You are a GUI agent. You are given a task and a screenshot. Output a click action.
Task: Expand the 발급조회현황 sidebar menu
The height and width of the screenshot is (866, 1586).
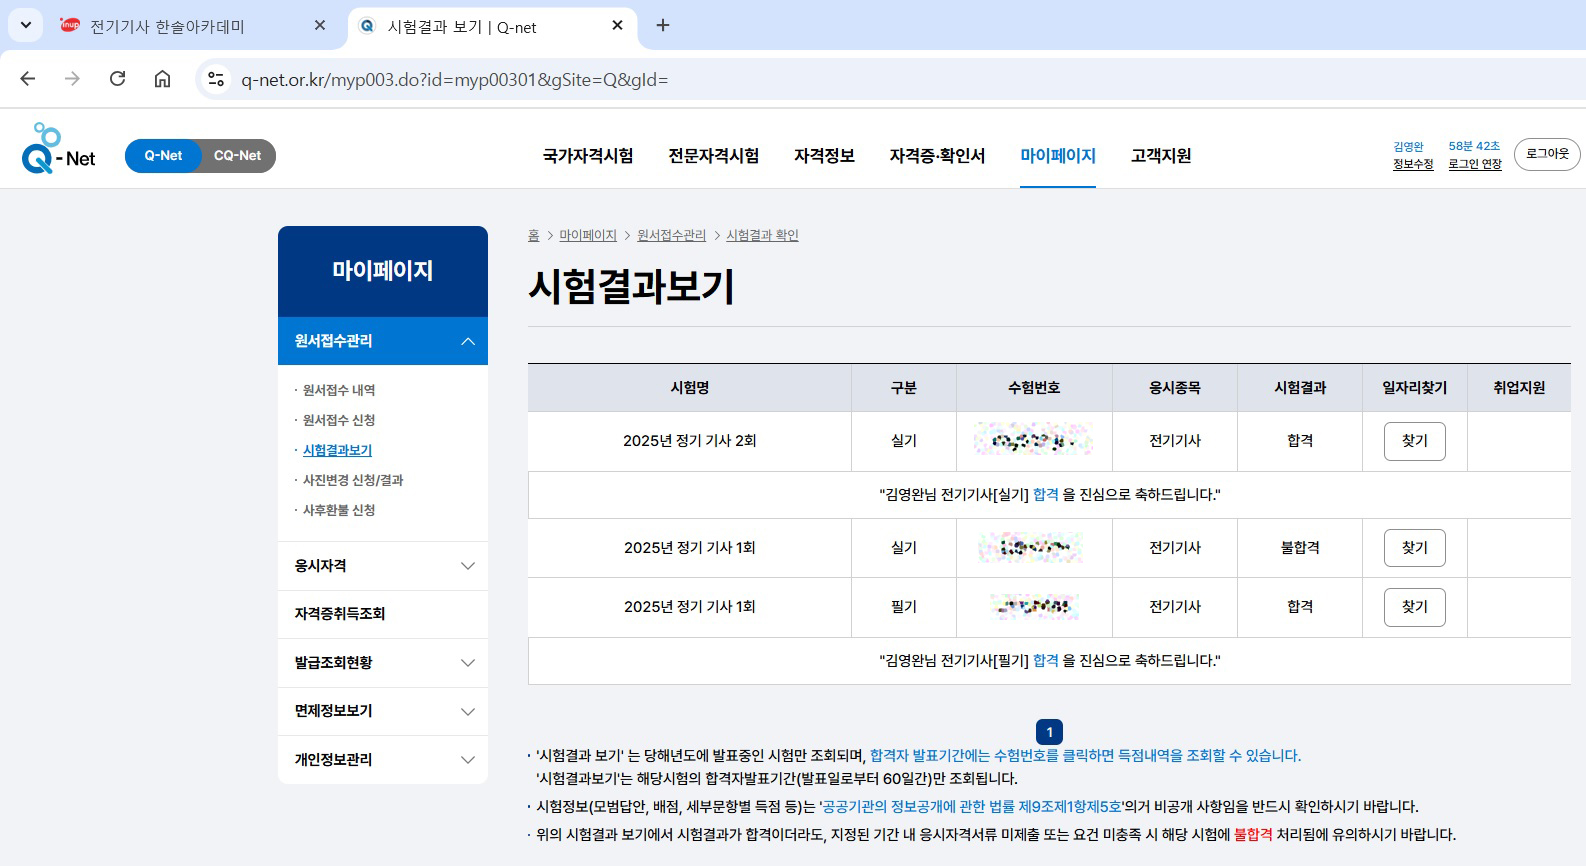pyautogui.click(x=467, y=663)
